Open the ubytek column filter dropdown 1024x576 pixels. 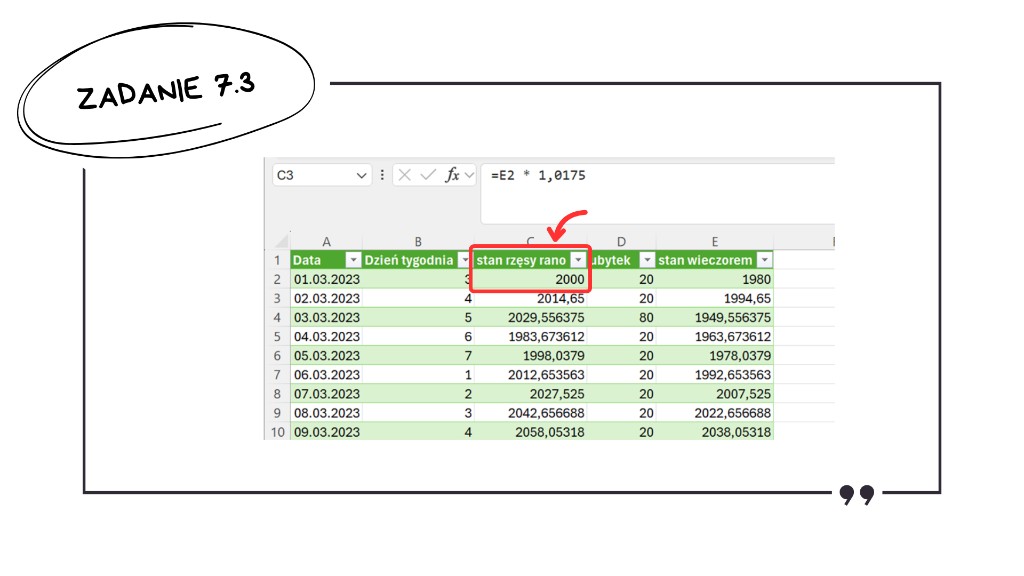[647, 260]
